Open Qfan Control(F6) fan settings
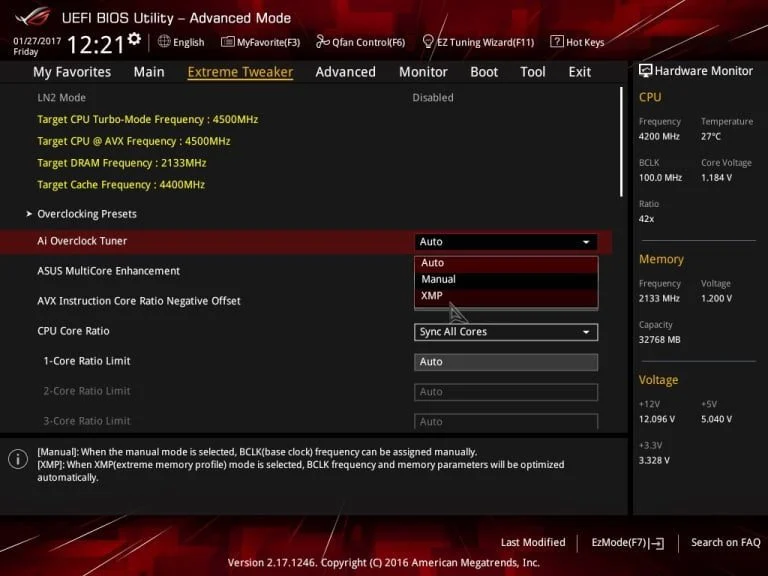Viewport: 768px width, 576px height. coord(361,42)
